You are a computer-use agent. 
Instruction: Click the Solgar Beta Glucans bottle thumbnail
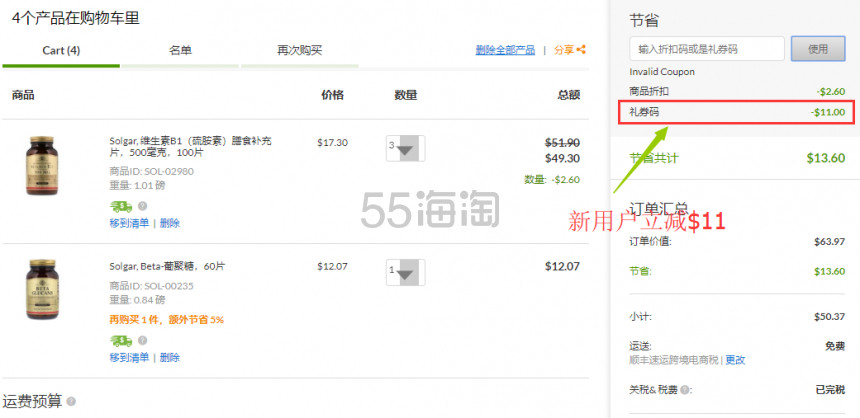click(42, 289)
